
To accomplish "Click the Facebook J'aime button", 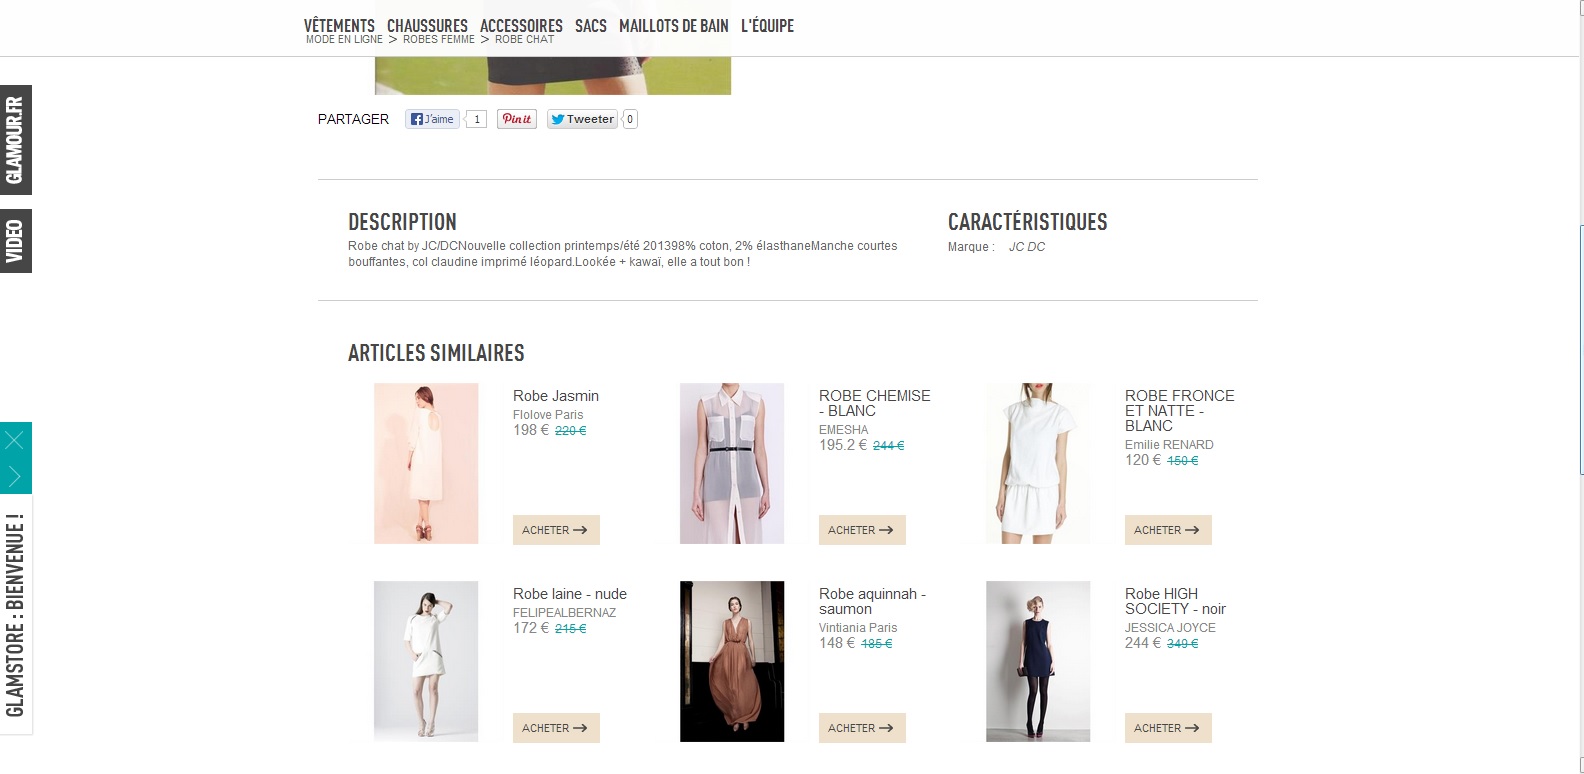I will click(x=432, y=119).
